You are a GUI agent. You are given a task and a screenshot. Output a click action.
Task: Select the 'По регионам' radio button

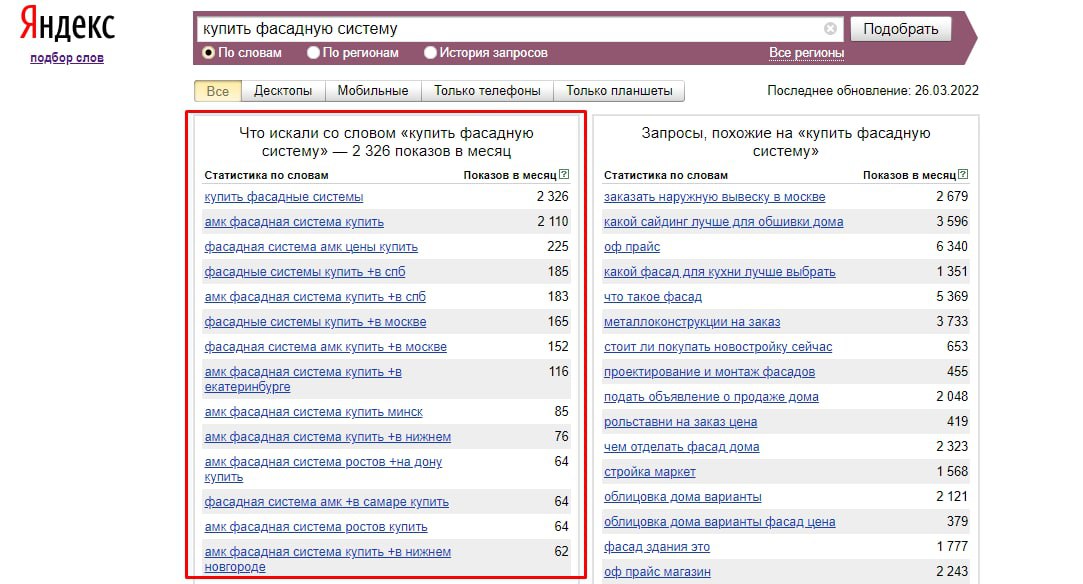click(314, 53)
